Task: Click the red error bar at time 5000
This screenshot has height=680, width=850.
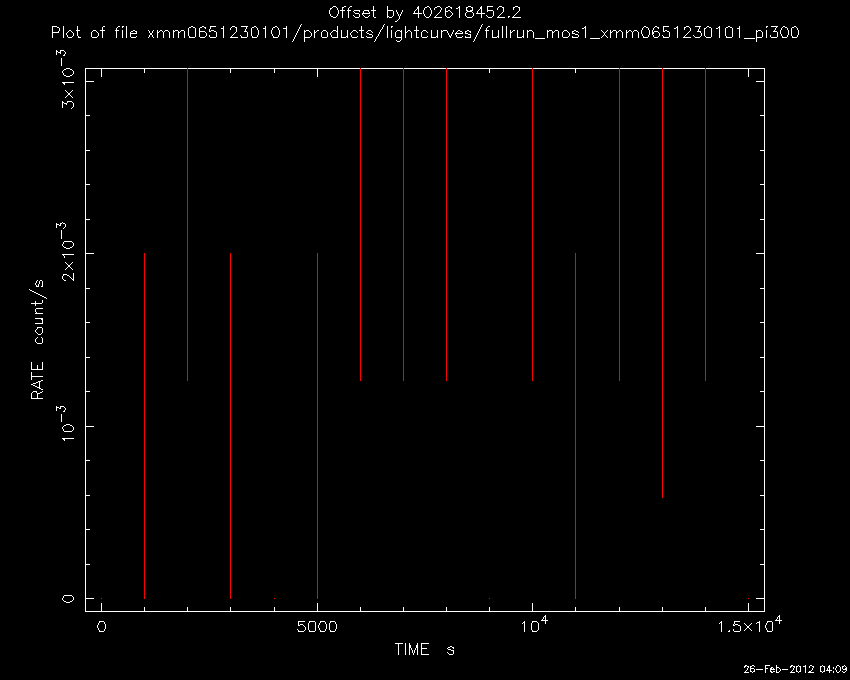Action: pos(317,426)
